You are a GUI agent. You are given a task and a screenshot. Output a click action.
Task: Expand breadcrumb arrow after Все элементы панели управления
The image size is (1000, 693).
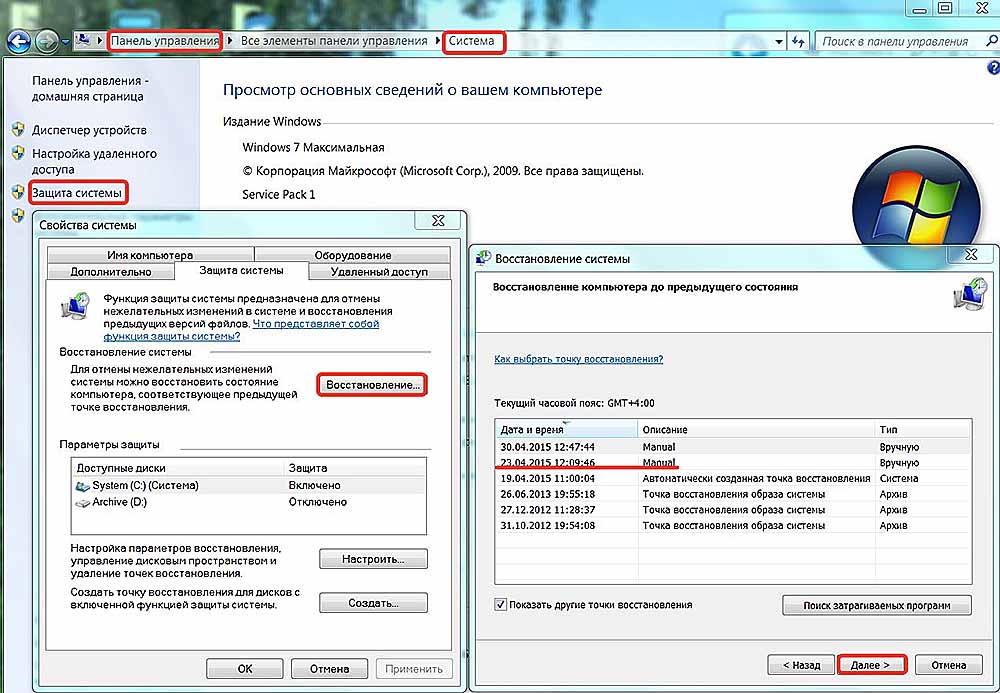click(436, 42)
